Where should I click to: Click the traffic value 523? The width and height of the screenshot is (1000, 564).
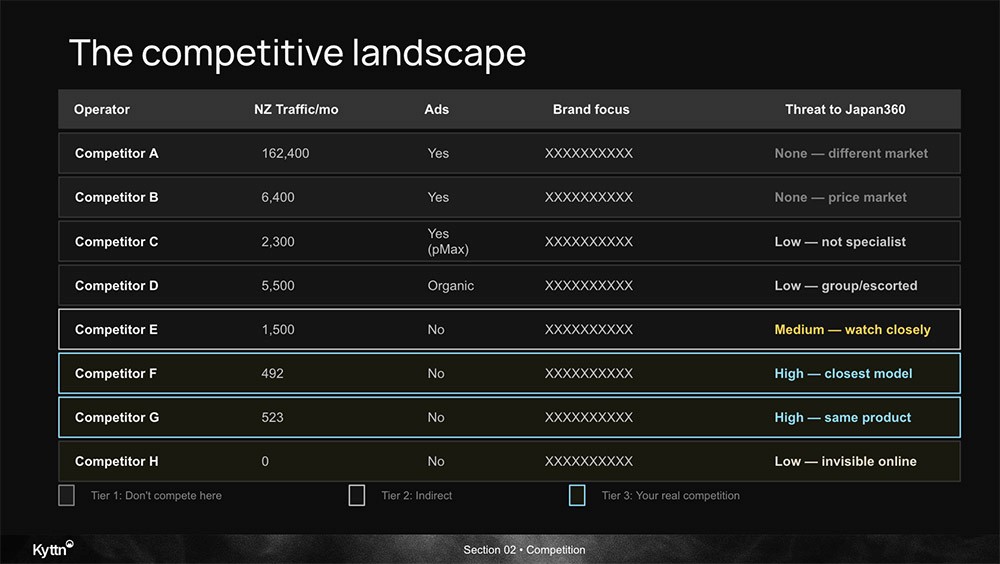click(272, 418)
